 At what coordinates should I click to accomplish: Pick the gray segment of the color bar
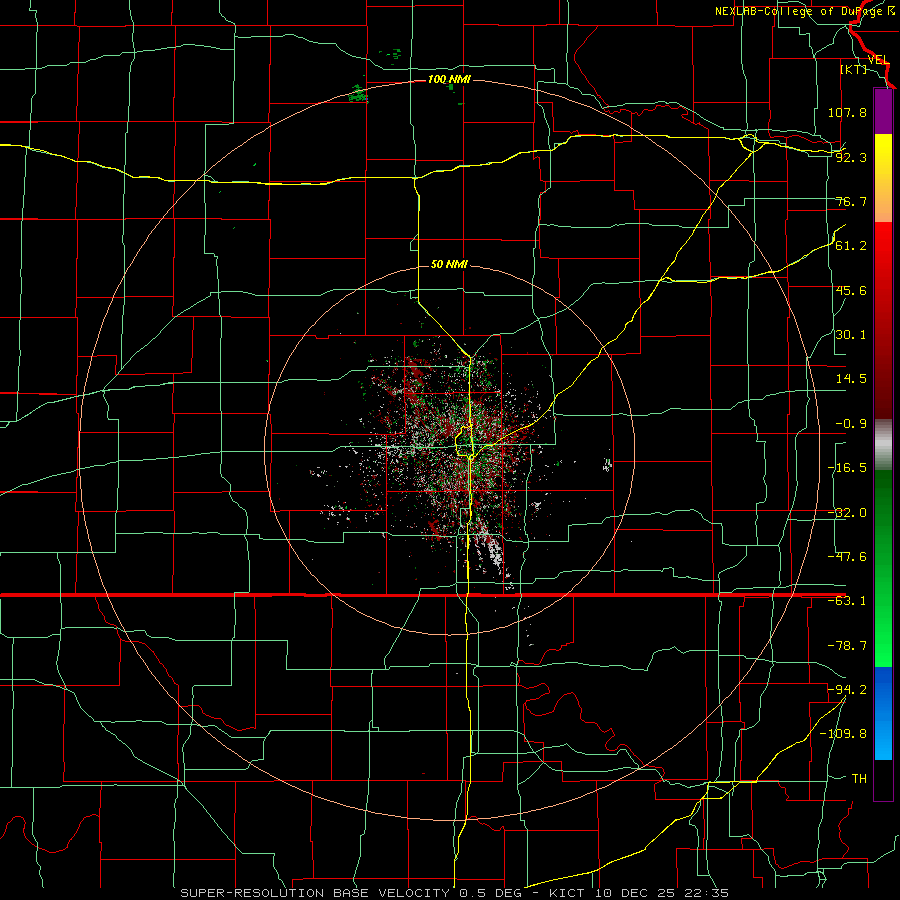[x=883, y=445]
